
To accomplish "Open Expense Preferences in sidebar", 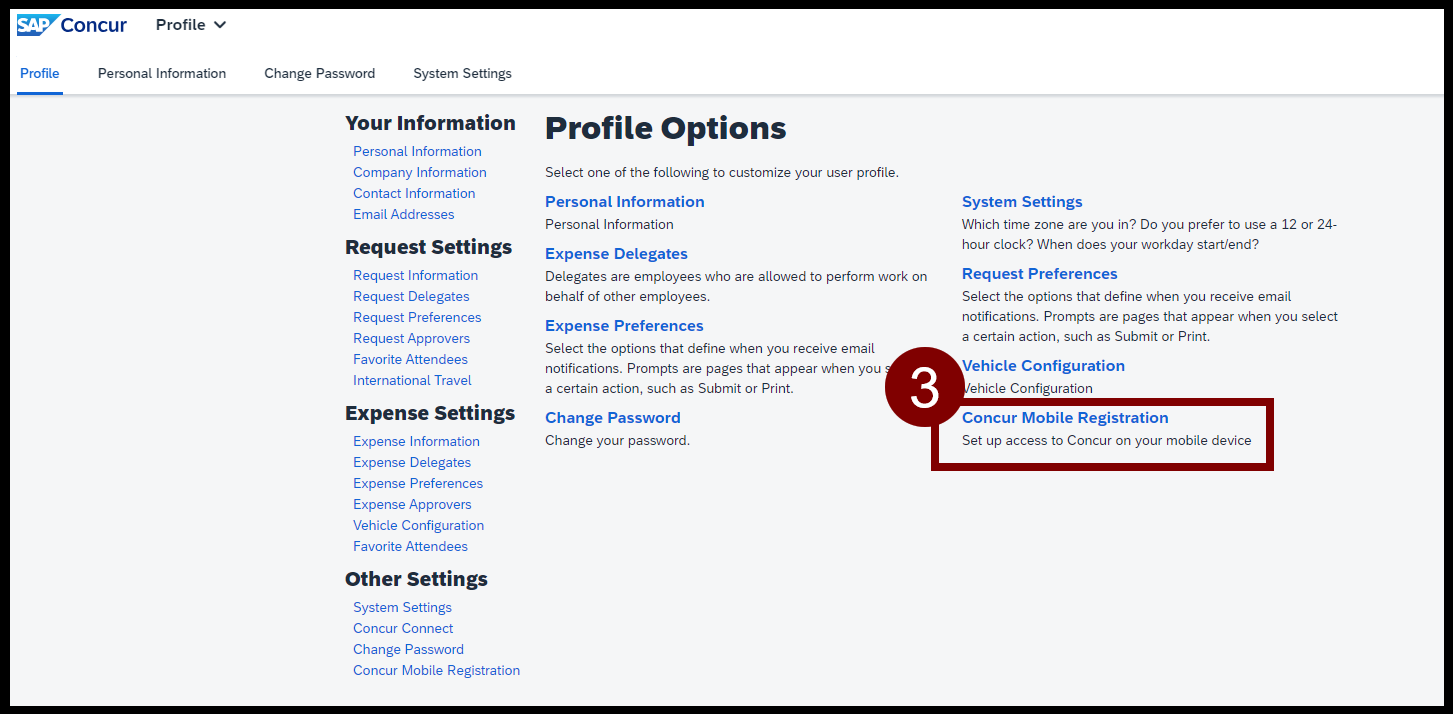I will [x=418, y=483].
